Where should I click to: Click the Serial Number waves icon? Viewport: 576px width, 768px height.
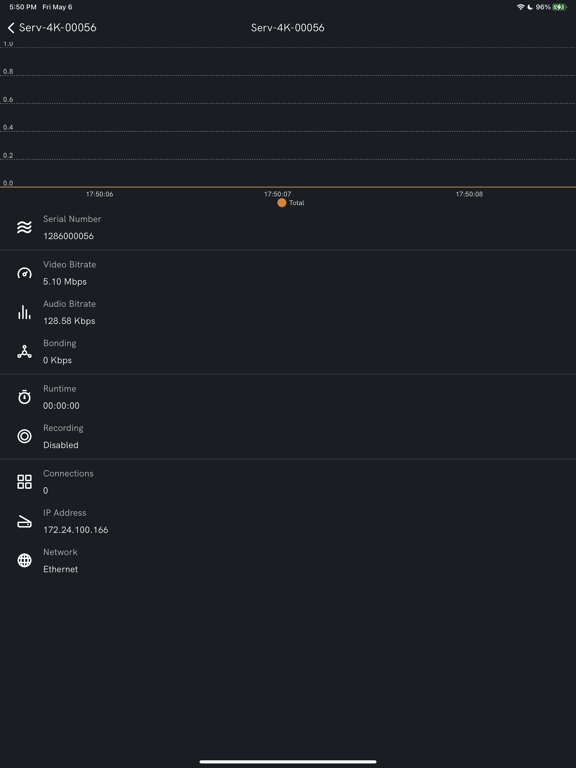point(24,227)
